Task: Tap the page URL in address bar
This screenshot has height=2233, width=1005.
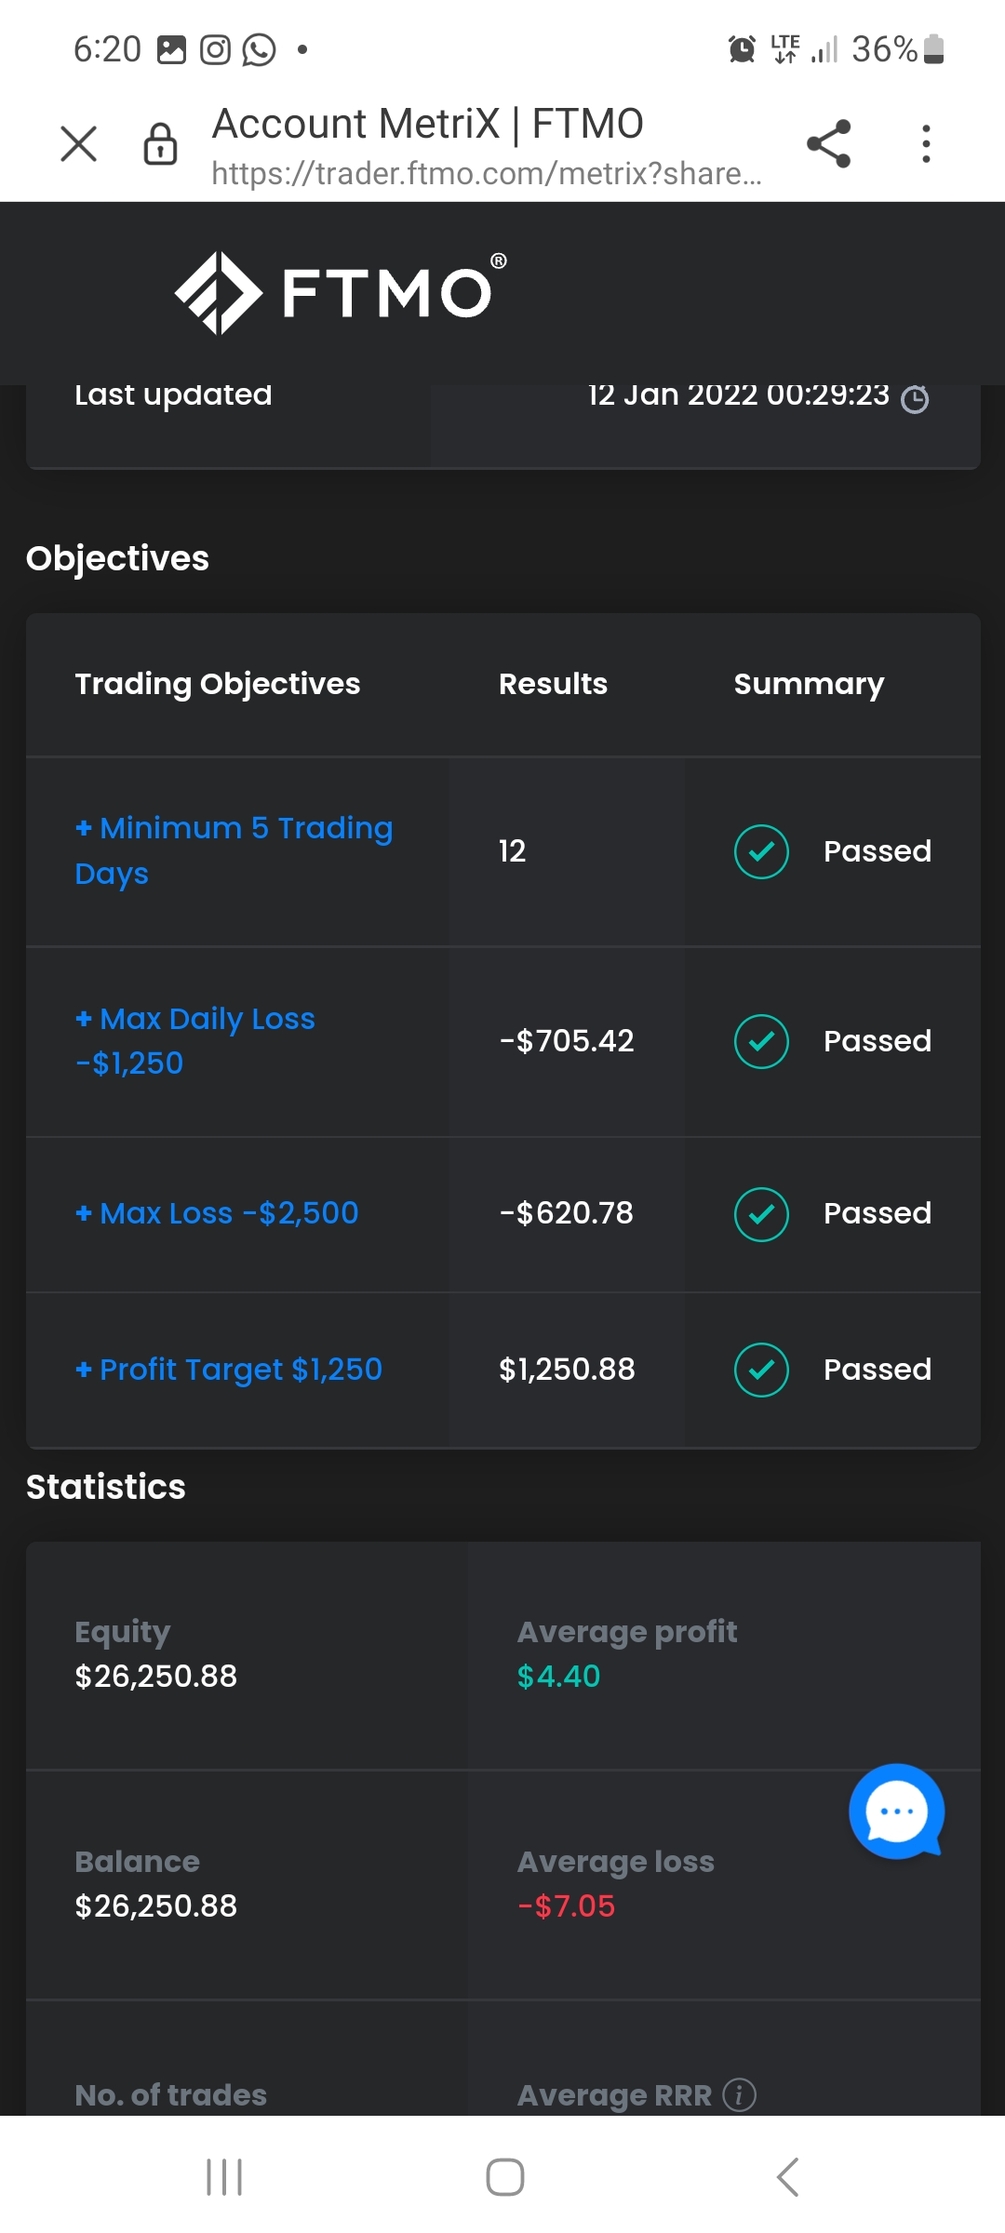Action: [x=486, y=174]
